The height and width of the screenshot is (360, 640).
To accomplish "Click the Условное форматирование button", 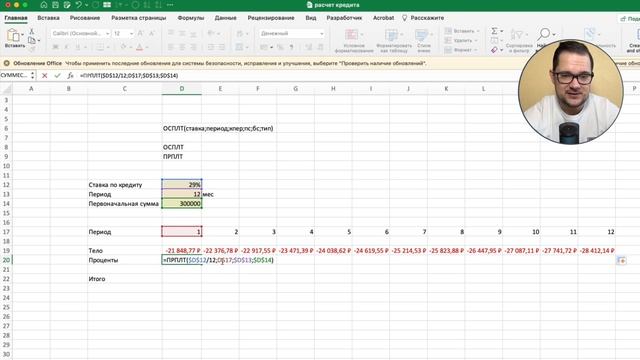I will point(354,41).
